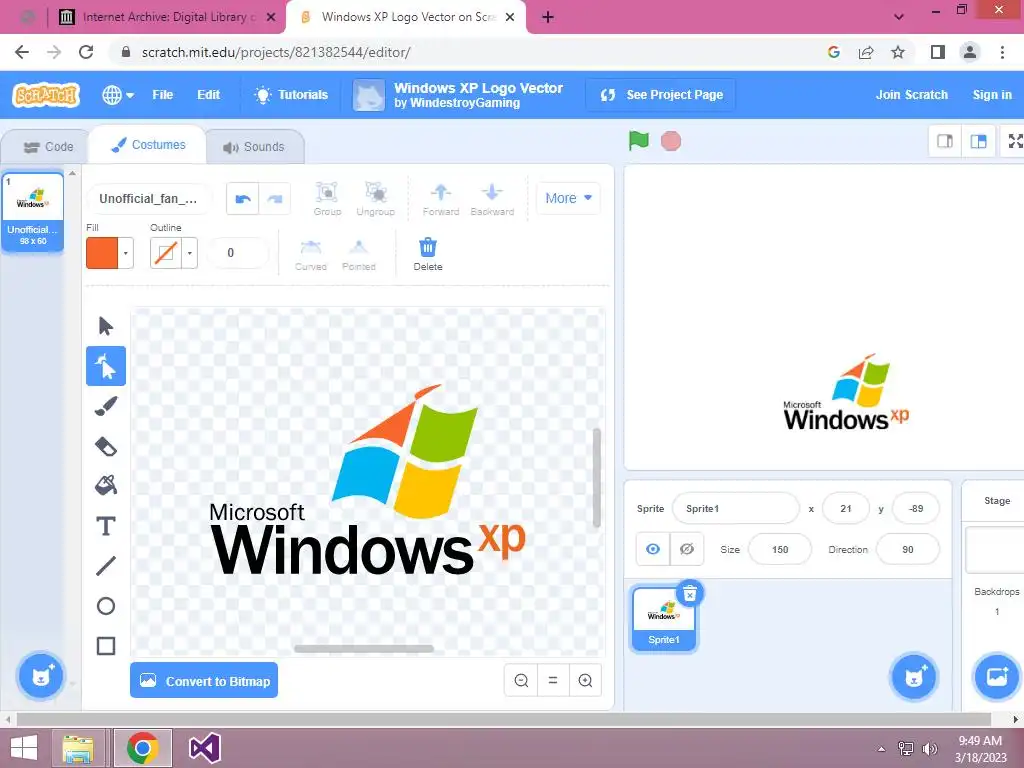Click the Redo arrow
This screenshot has width=1024, height=768.
(274, 199)
